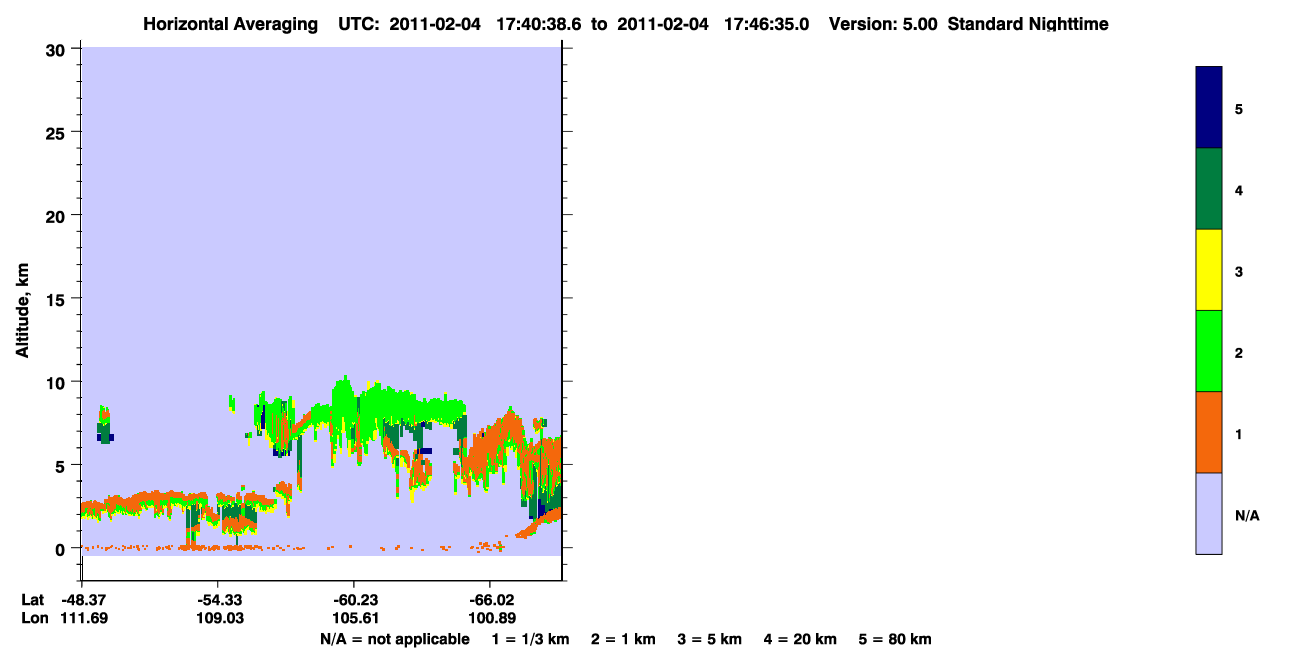Click the y-axis tick label 20
This screenshot has width=1300, height=667.
click(x=58, y=215)
